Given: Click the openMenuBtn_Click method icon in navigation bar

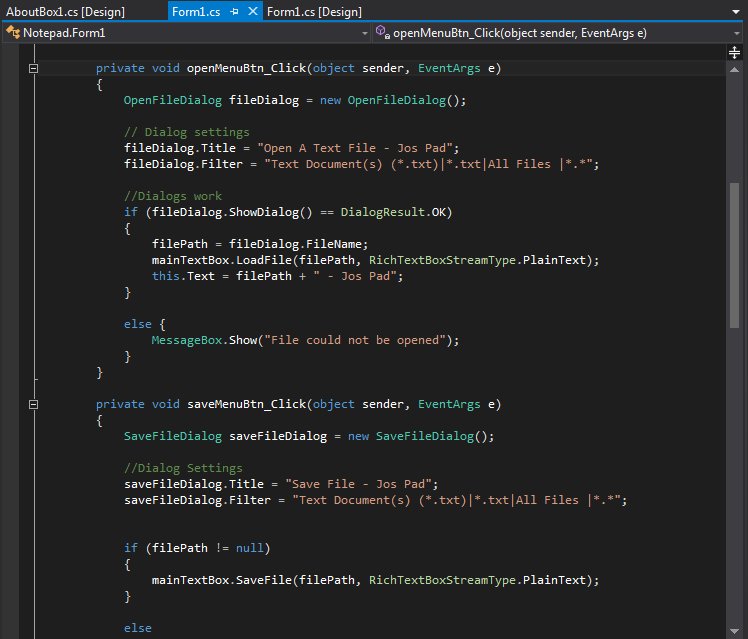Looking at the screenshot, I should point(383,32).
